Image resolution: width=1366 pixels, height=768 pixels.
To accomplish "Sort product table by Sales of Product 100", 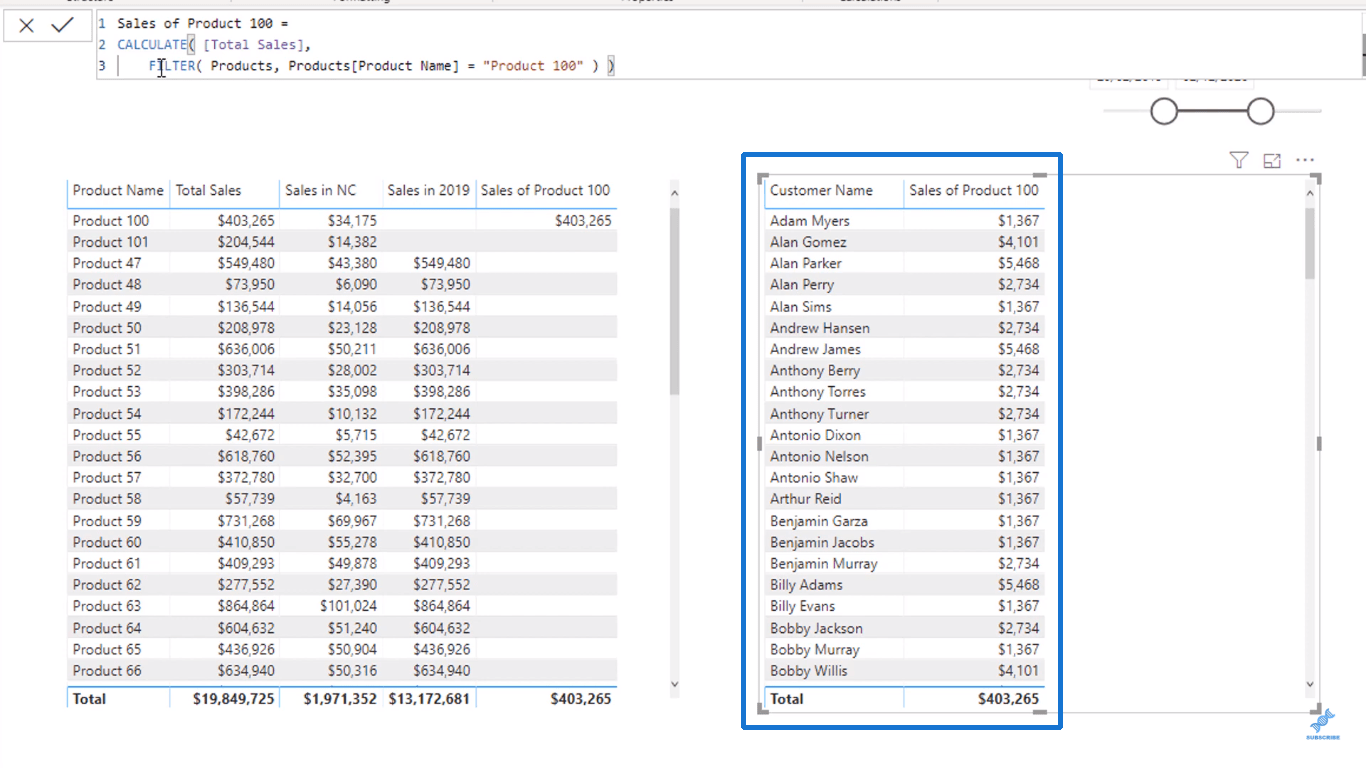I will pos(545,190).
